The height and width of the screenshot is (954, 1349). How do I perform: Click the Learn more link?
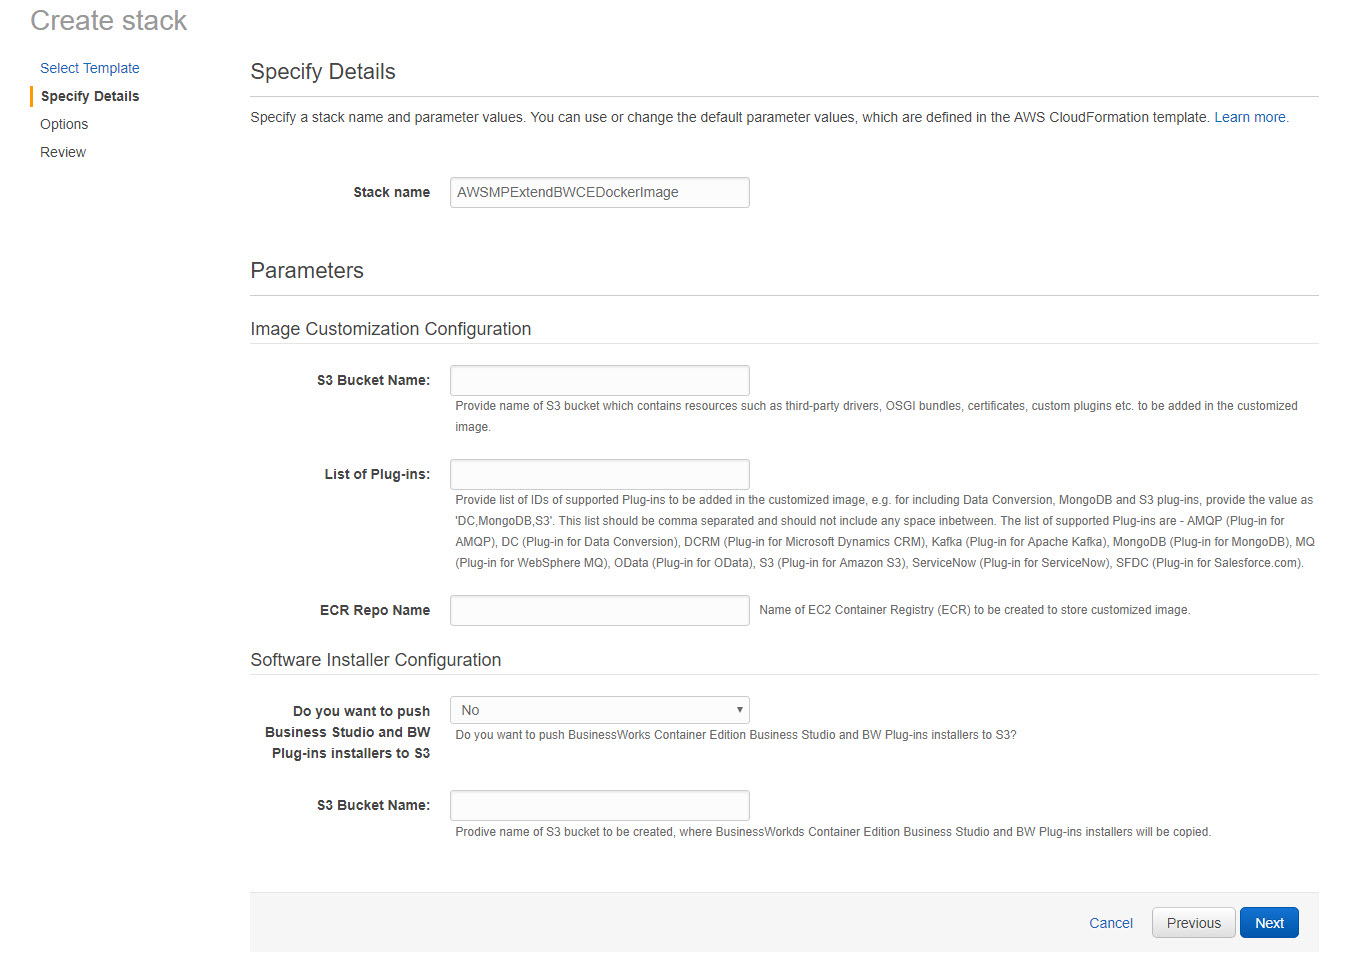(1250, 117)
